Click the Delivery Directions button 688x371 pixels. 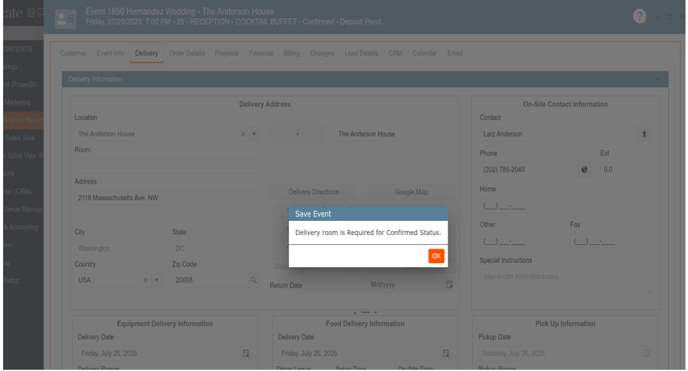click(314, 192)
